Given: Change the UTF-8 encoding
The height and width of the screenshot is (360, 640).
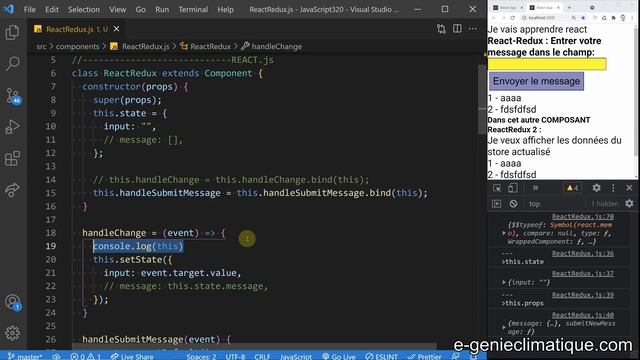Looking at the screenshot, I should tap(236, 356).
